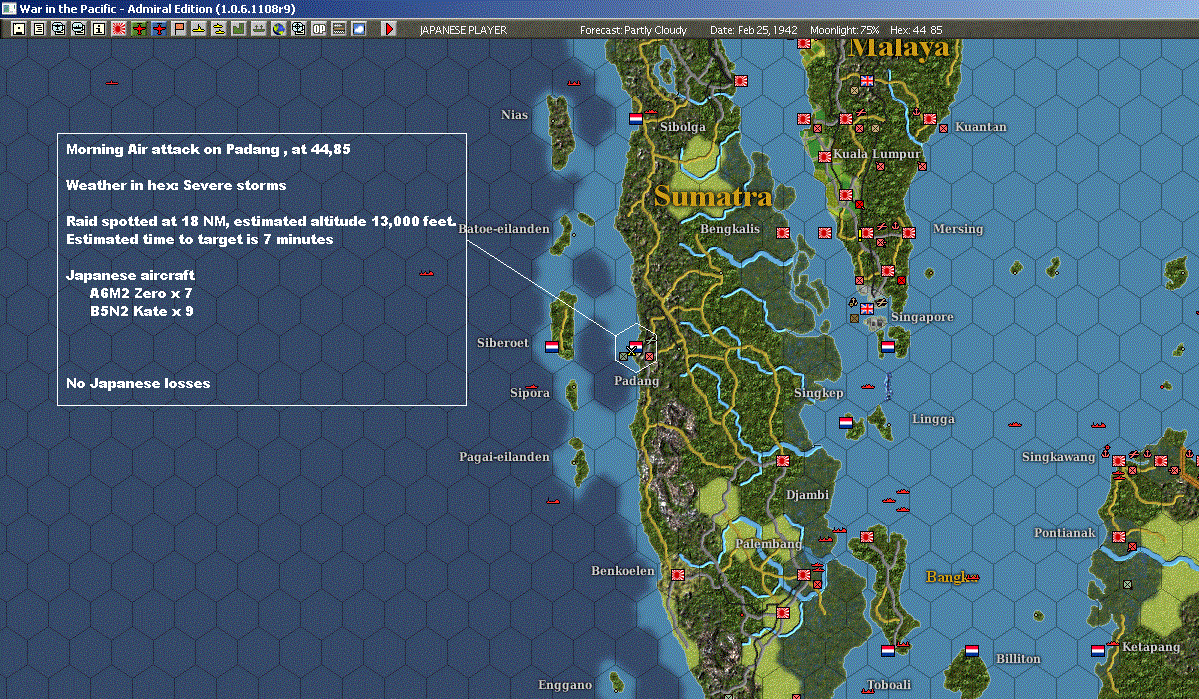Screen dimensions: 1199x699
Task: Open the save game toolbar icon
Action: [19, 29]
